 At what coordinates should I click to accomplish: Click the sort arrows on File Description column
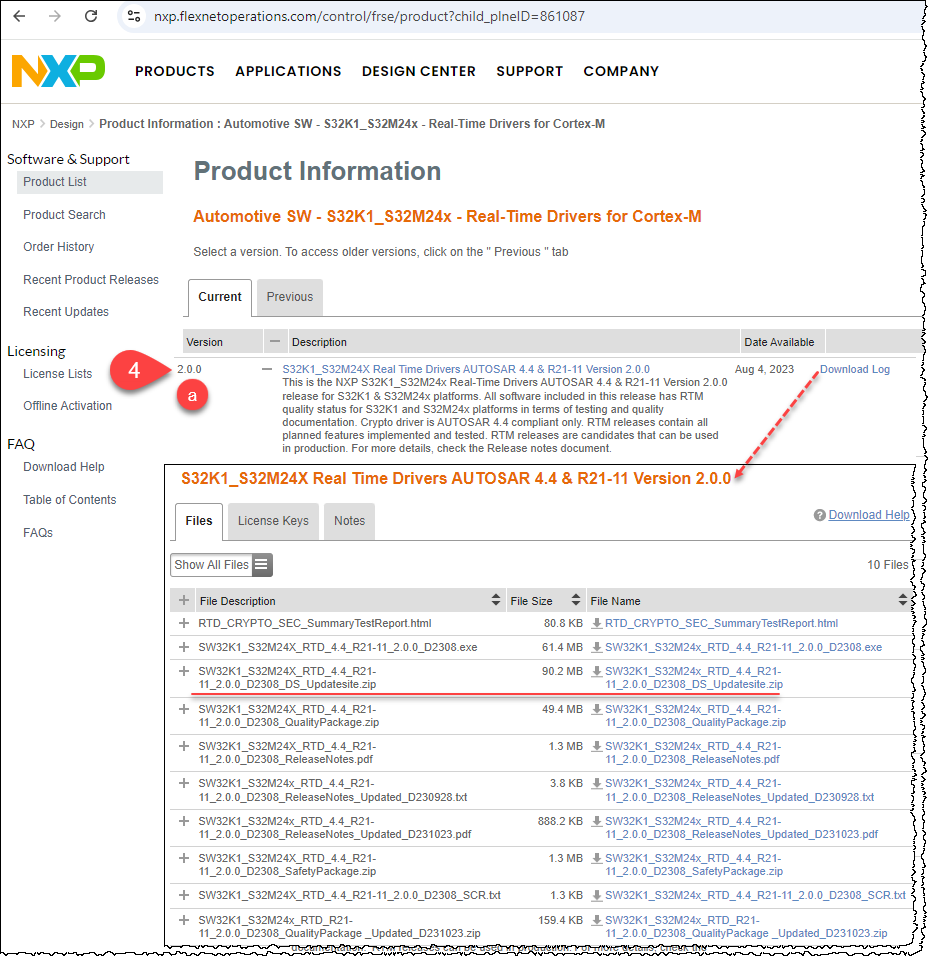[496, 600]
